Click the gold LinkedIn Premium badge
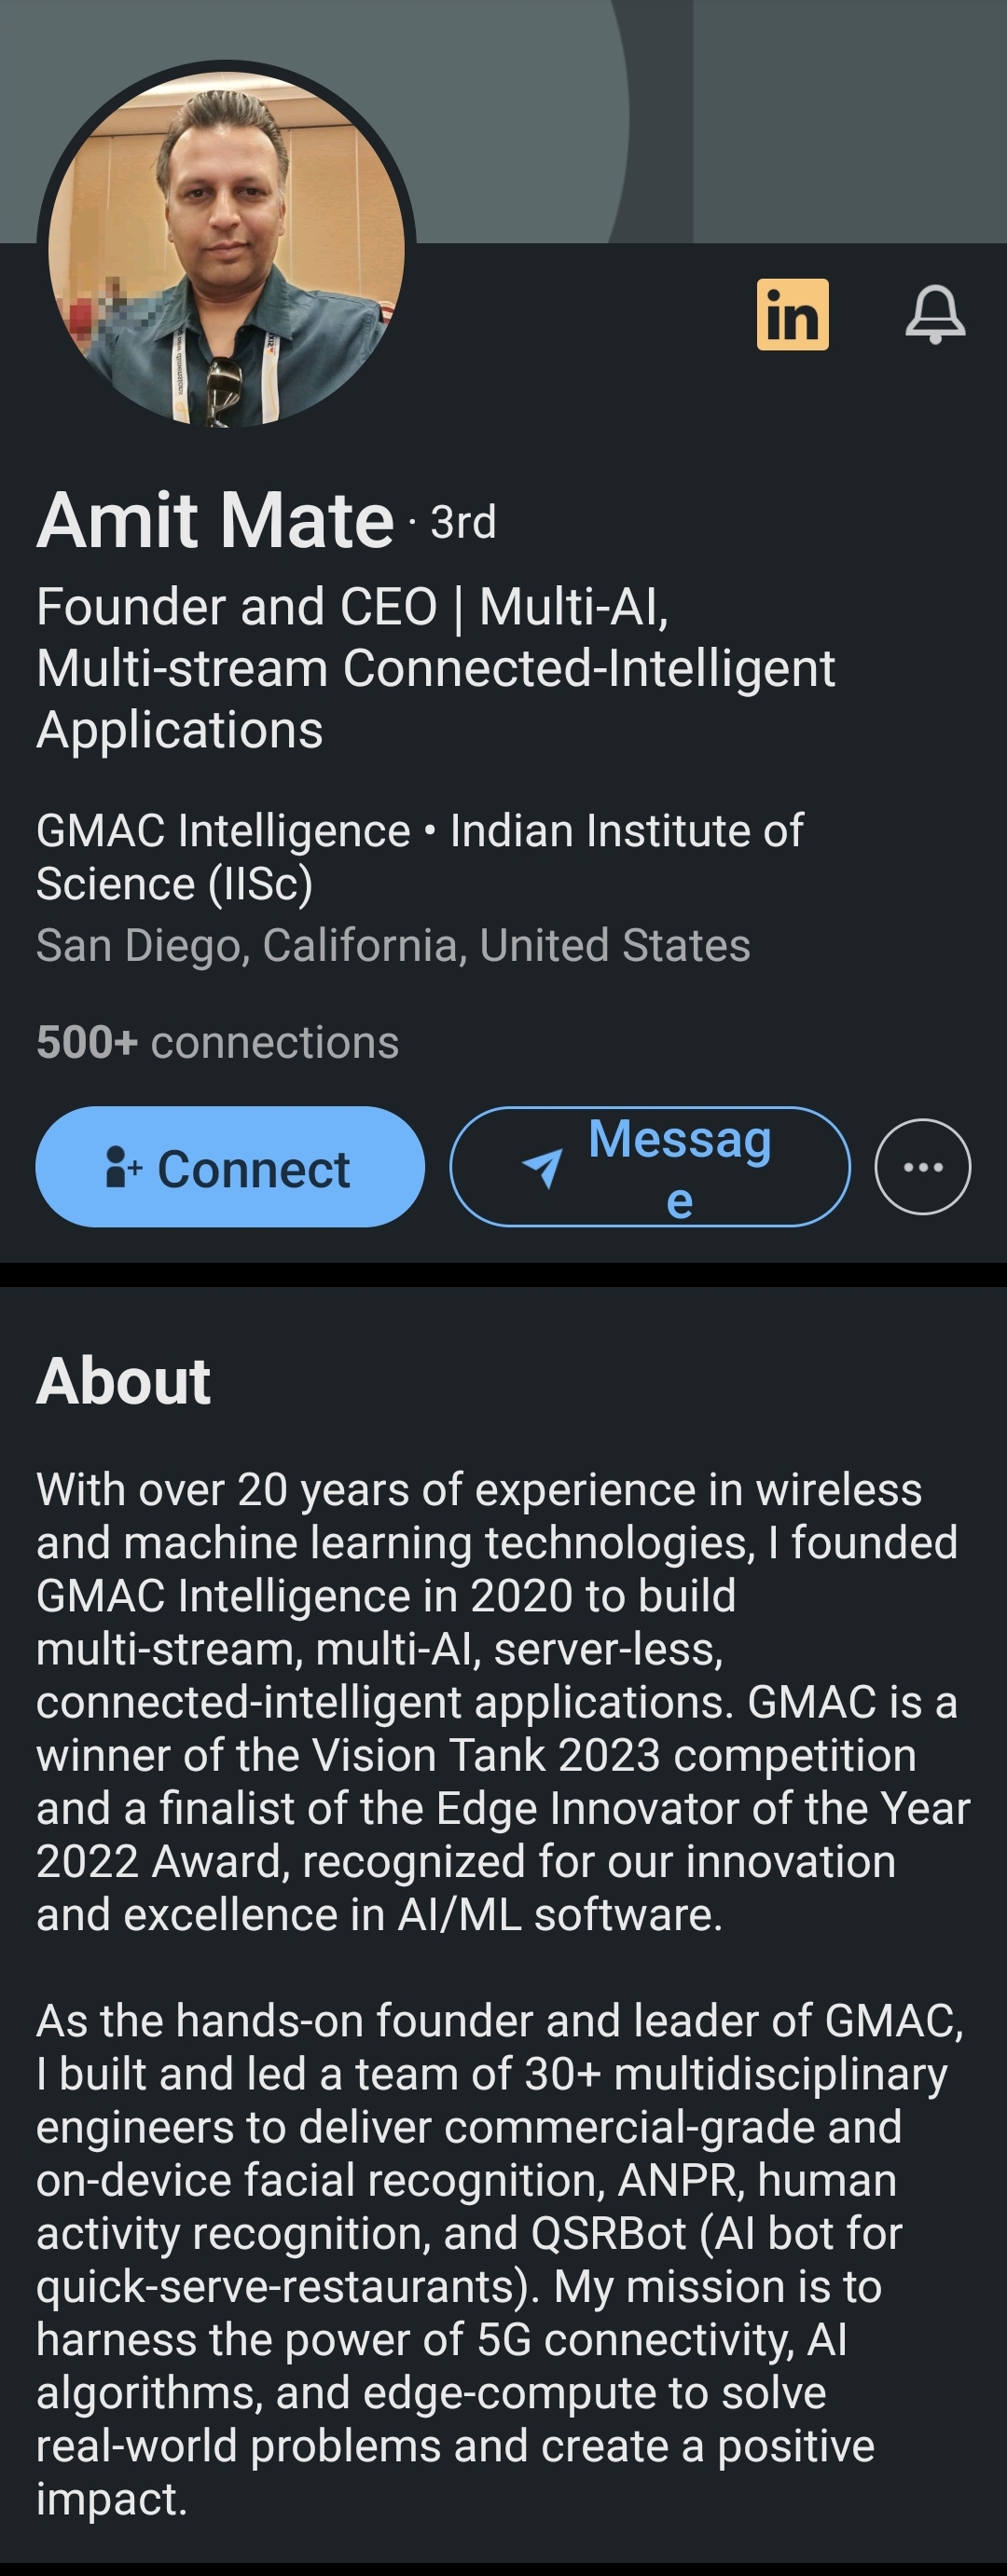Screen dimensions: 1007x2576 792,315
